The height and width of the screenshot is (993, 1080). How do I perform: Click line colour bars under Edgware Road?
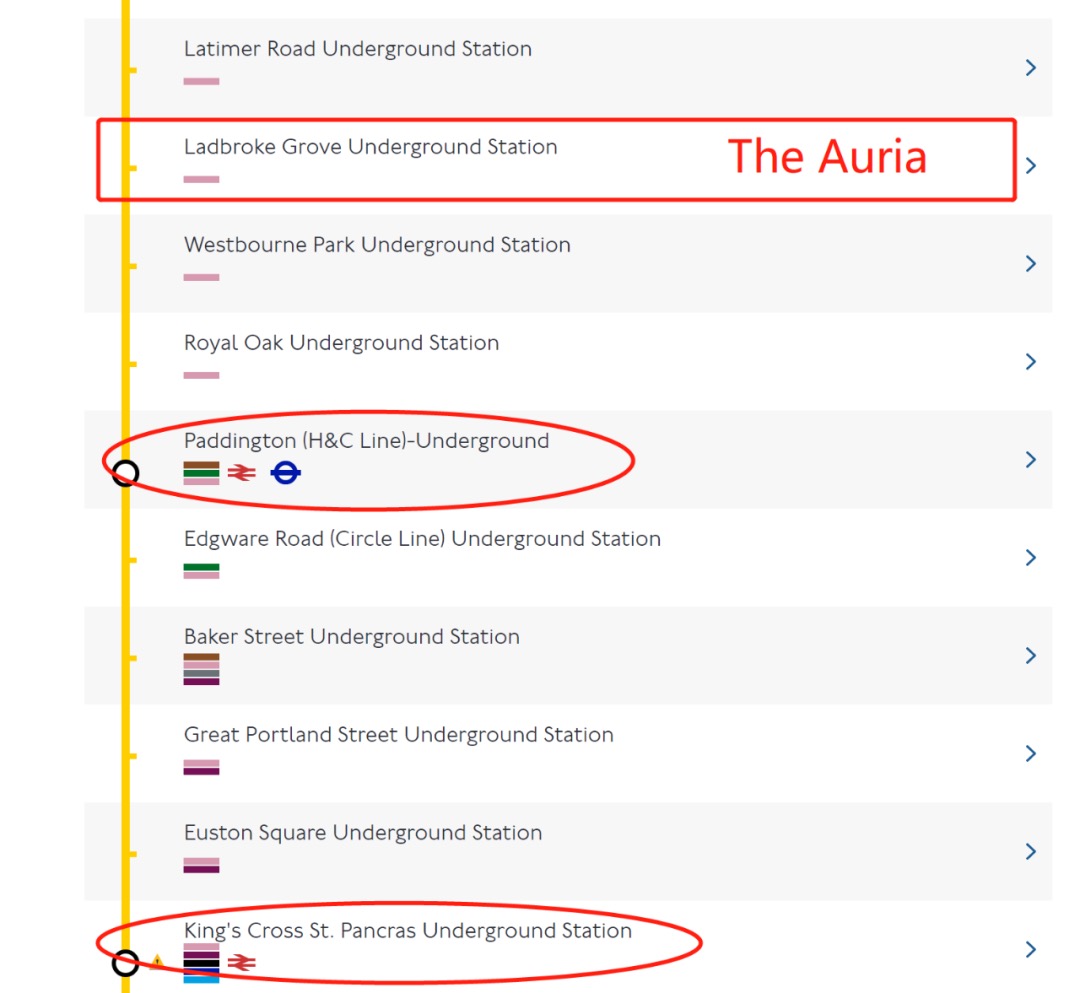(x=201, y=571)
